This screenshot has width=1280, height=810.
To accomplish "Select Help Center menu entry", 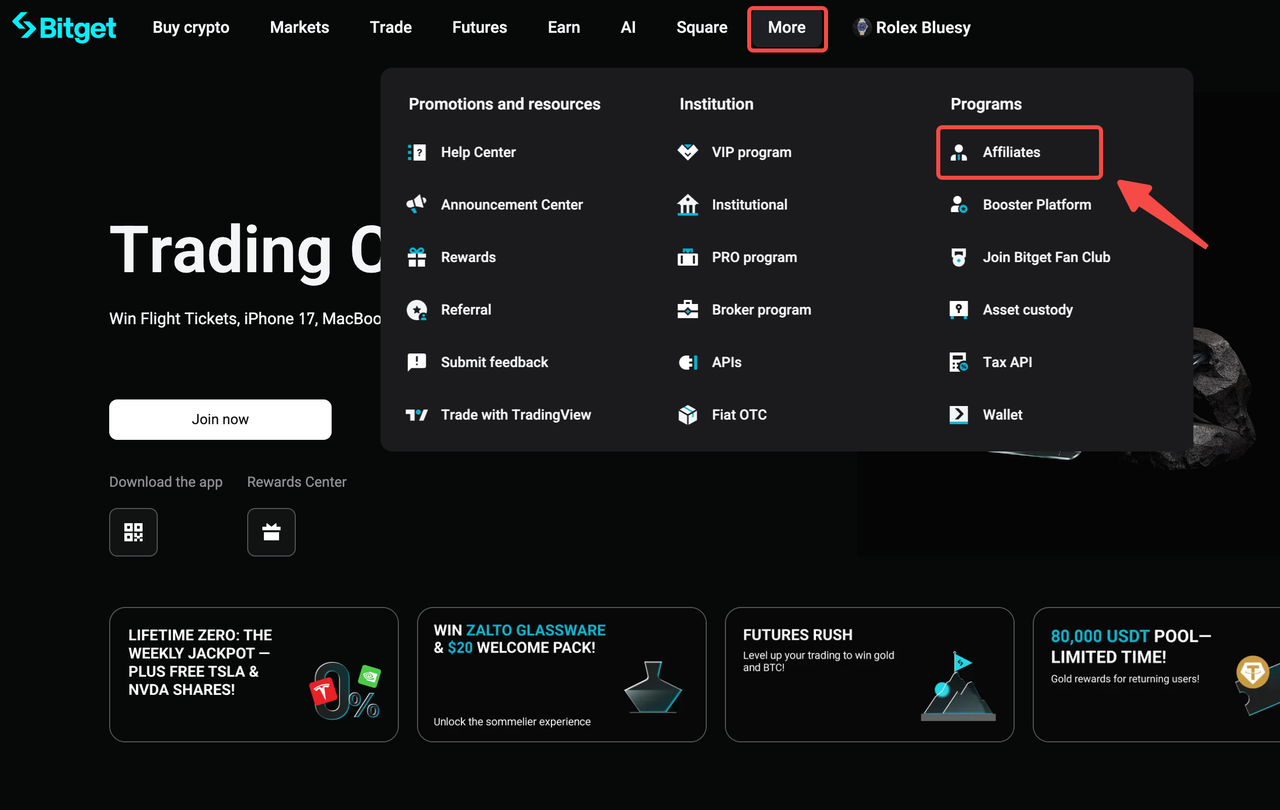I will tap(478, 152).
